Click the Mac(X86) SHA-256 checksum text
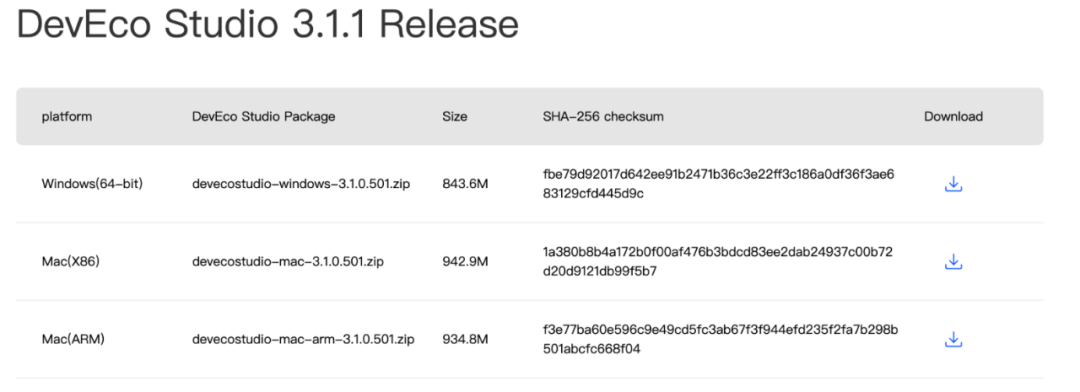The image size is (1080, 392). coord(718,262)
